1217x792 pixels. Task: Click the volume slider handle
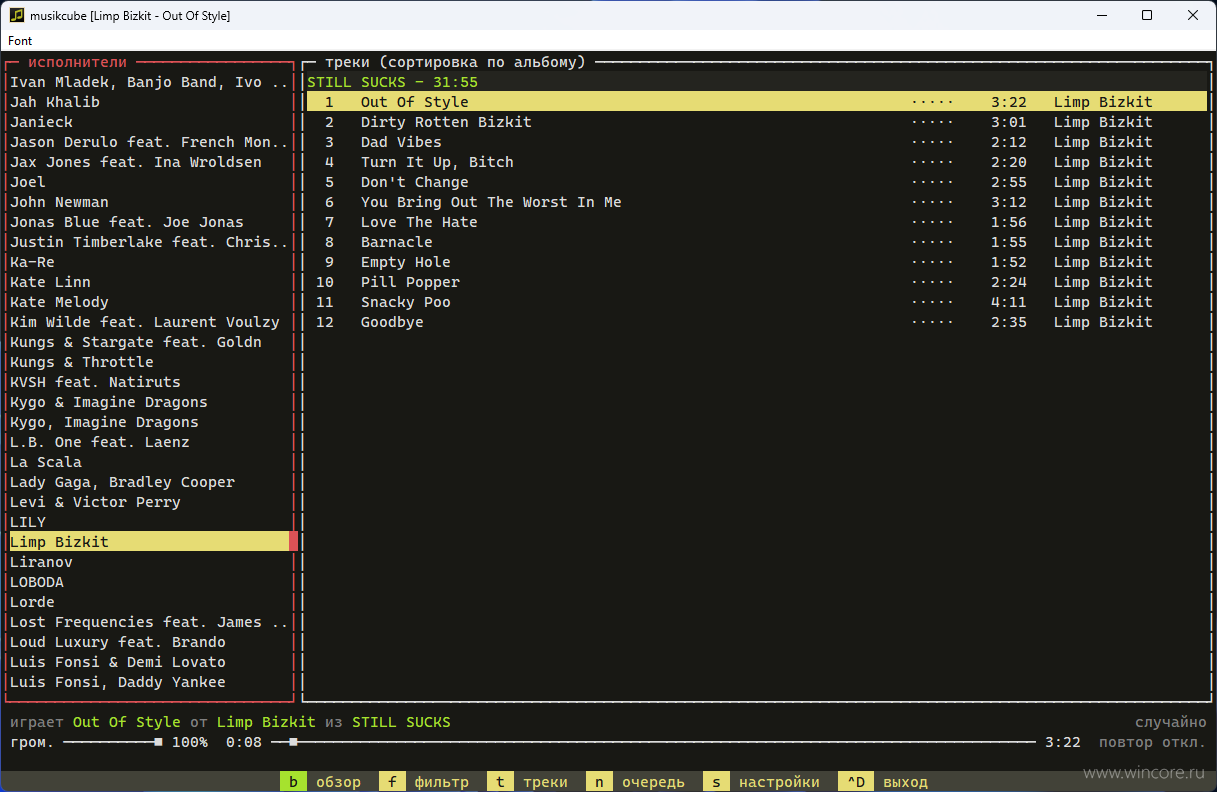pos(158,742)
